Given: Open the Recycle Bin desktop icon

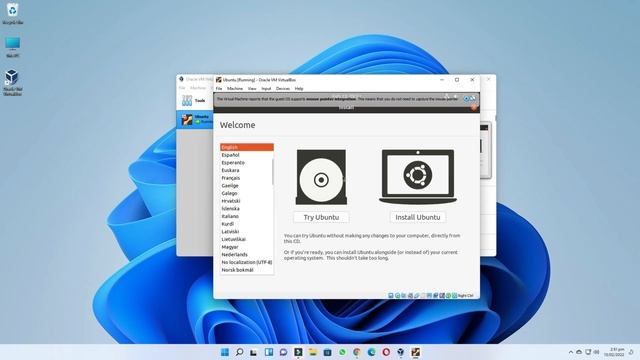Looking at the screenshot, I should coord(12,13).
